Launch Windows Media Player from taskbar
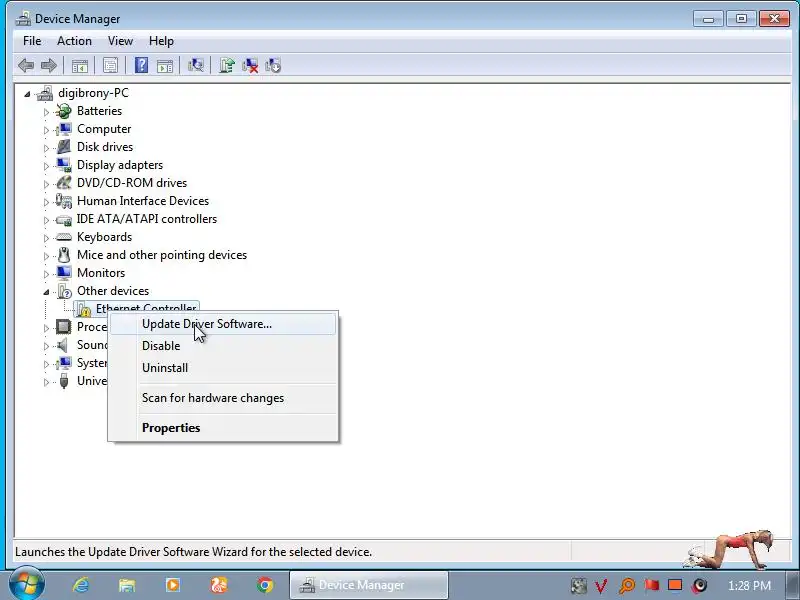 [x=172, y=585]
